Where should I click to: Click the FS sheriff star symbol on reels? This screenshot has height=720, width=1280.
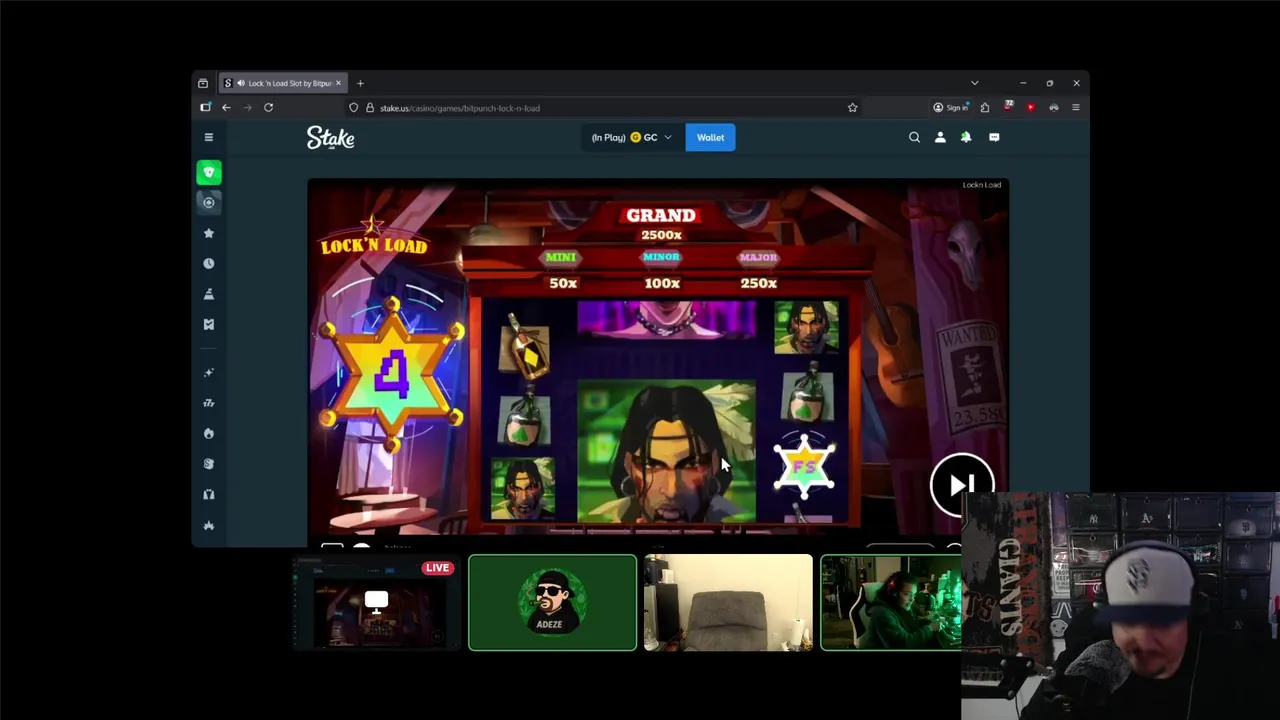pos(805,467)
